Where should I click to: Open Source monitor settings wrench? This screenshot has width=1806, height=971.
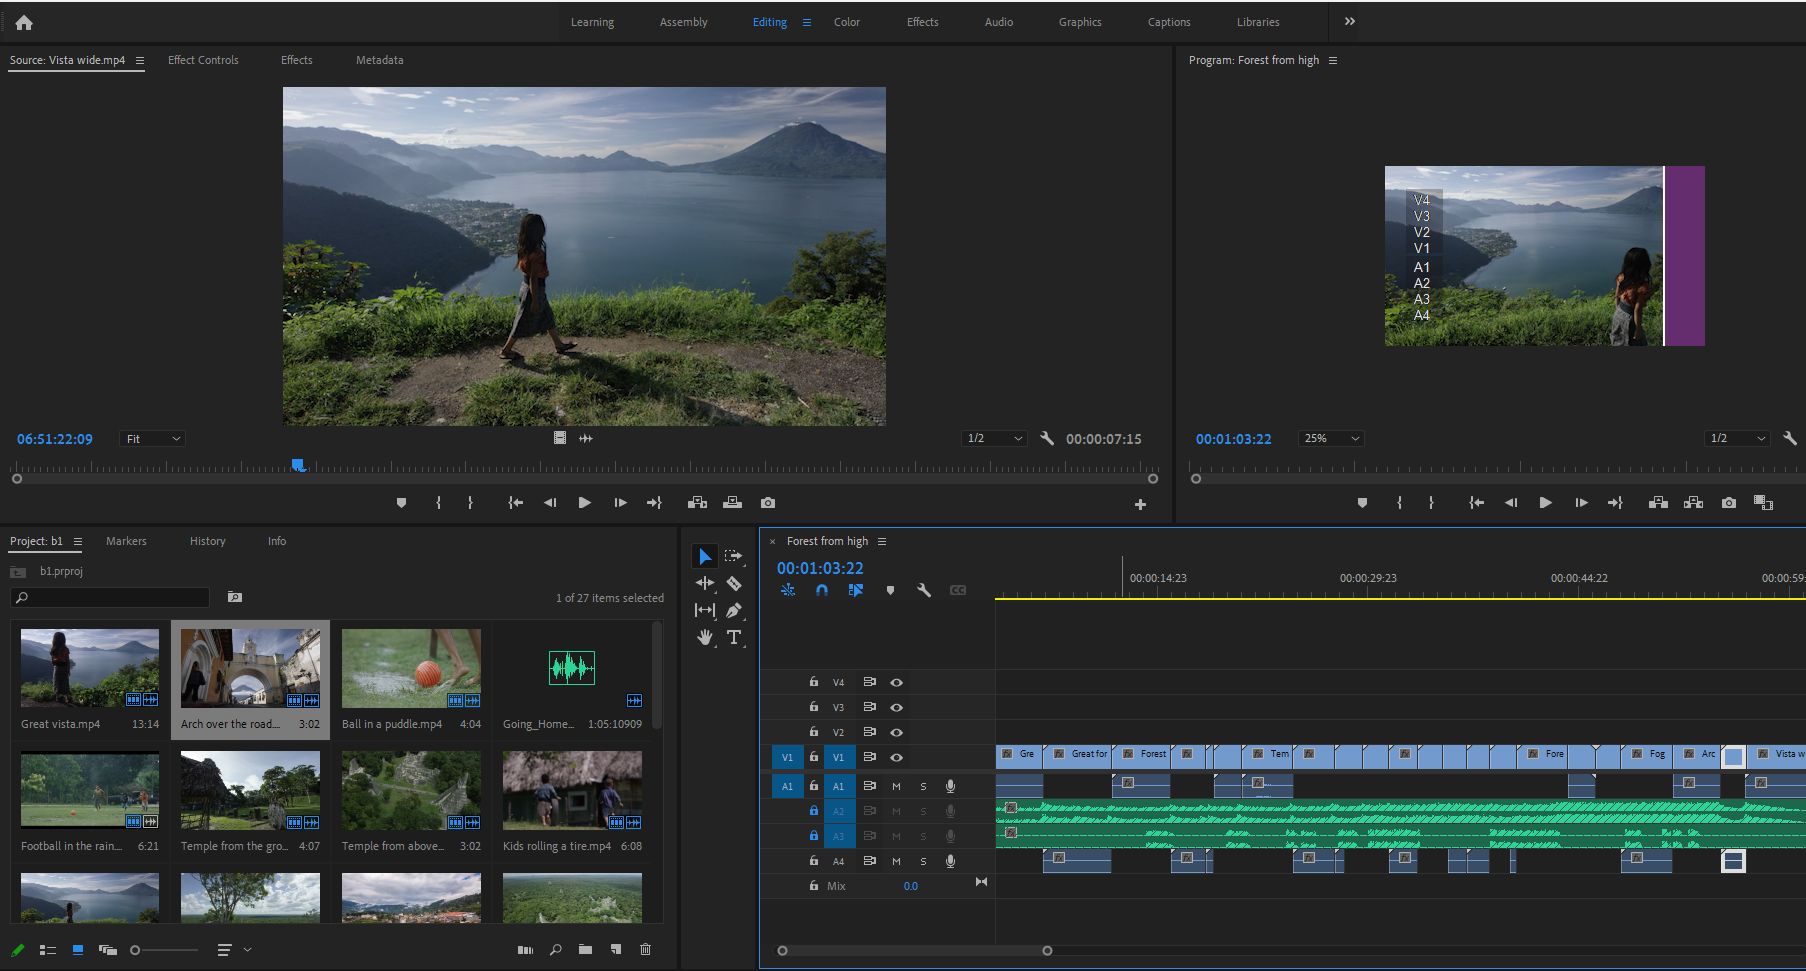click(1047, 438)
